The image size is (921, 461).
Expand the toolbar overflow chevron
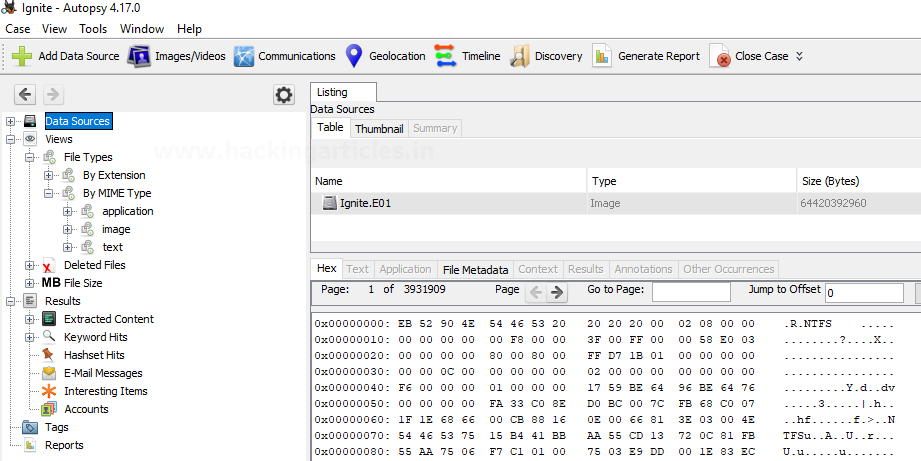point(799,56)
